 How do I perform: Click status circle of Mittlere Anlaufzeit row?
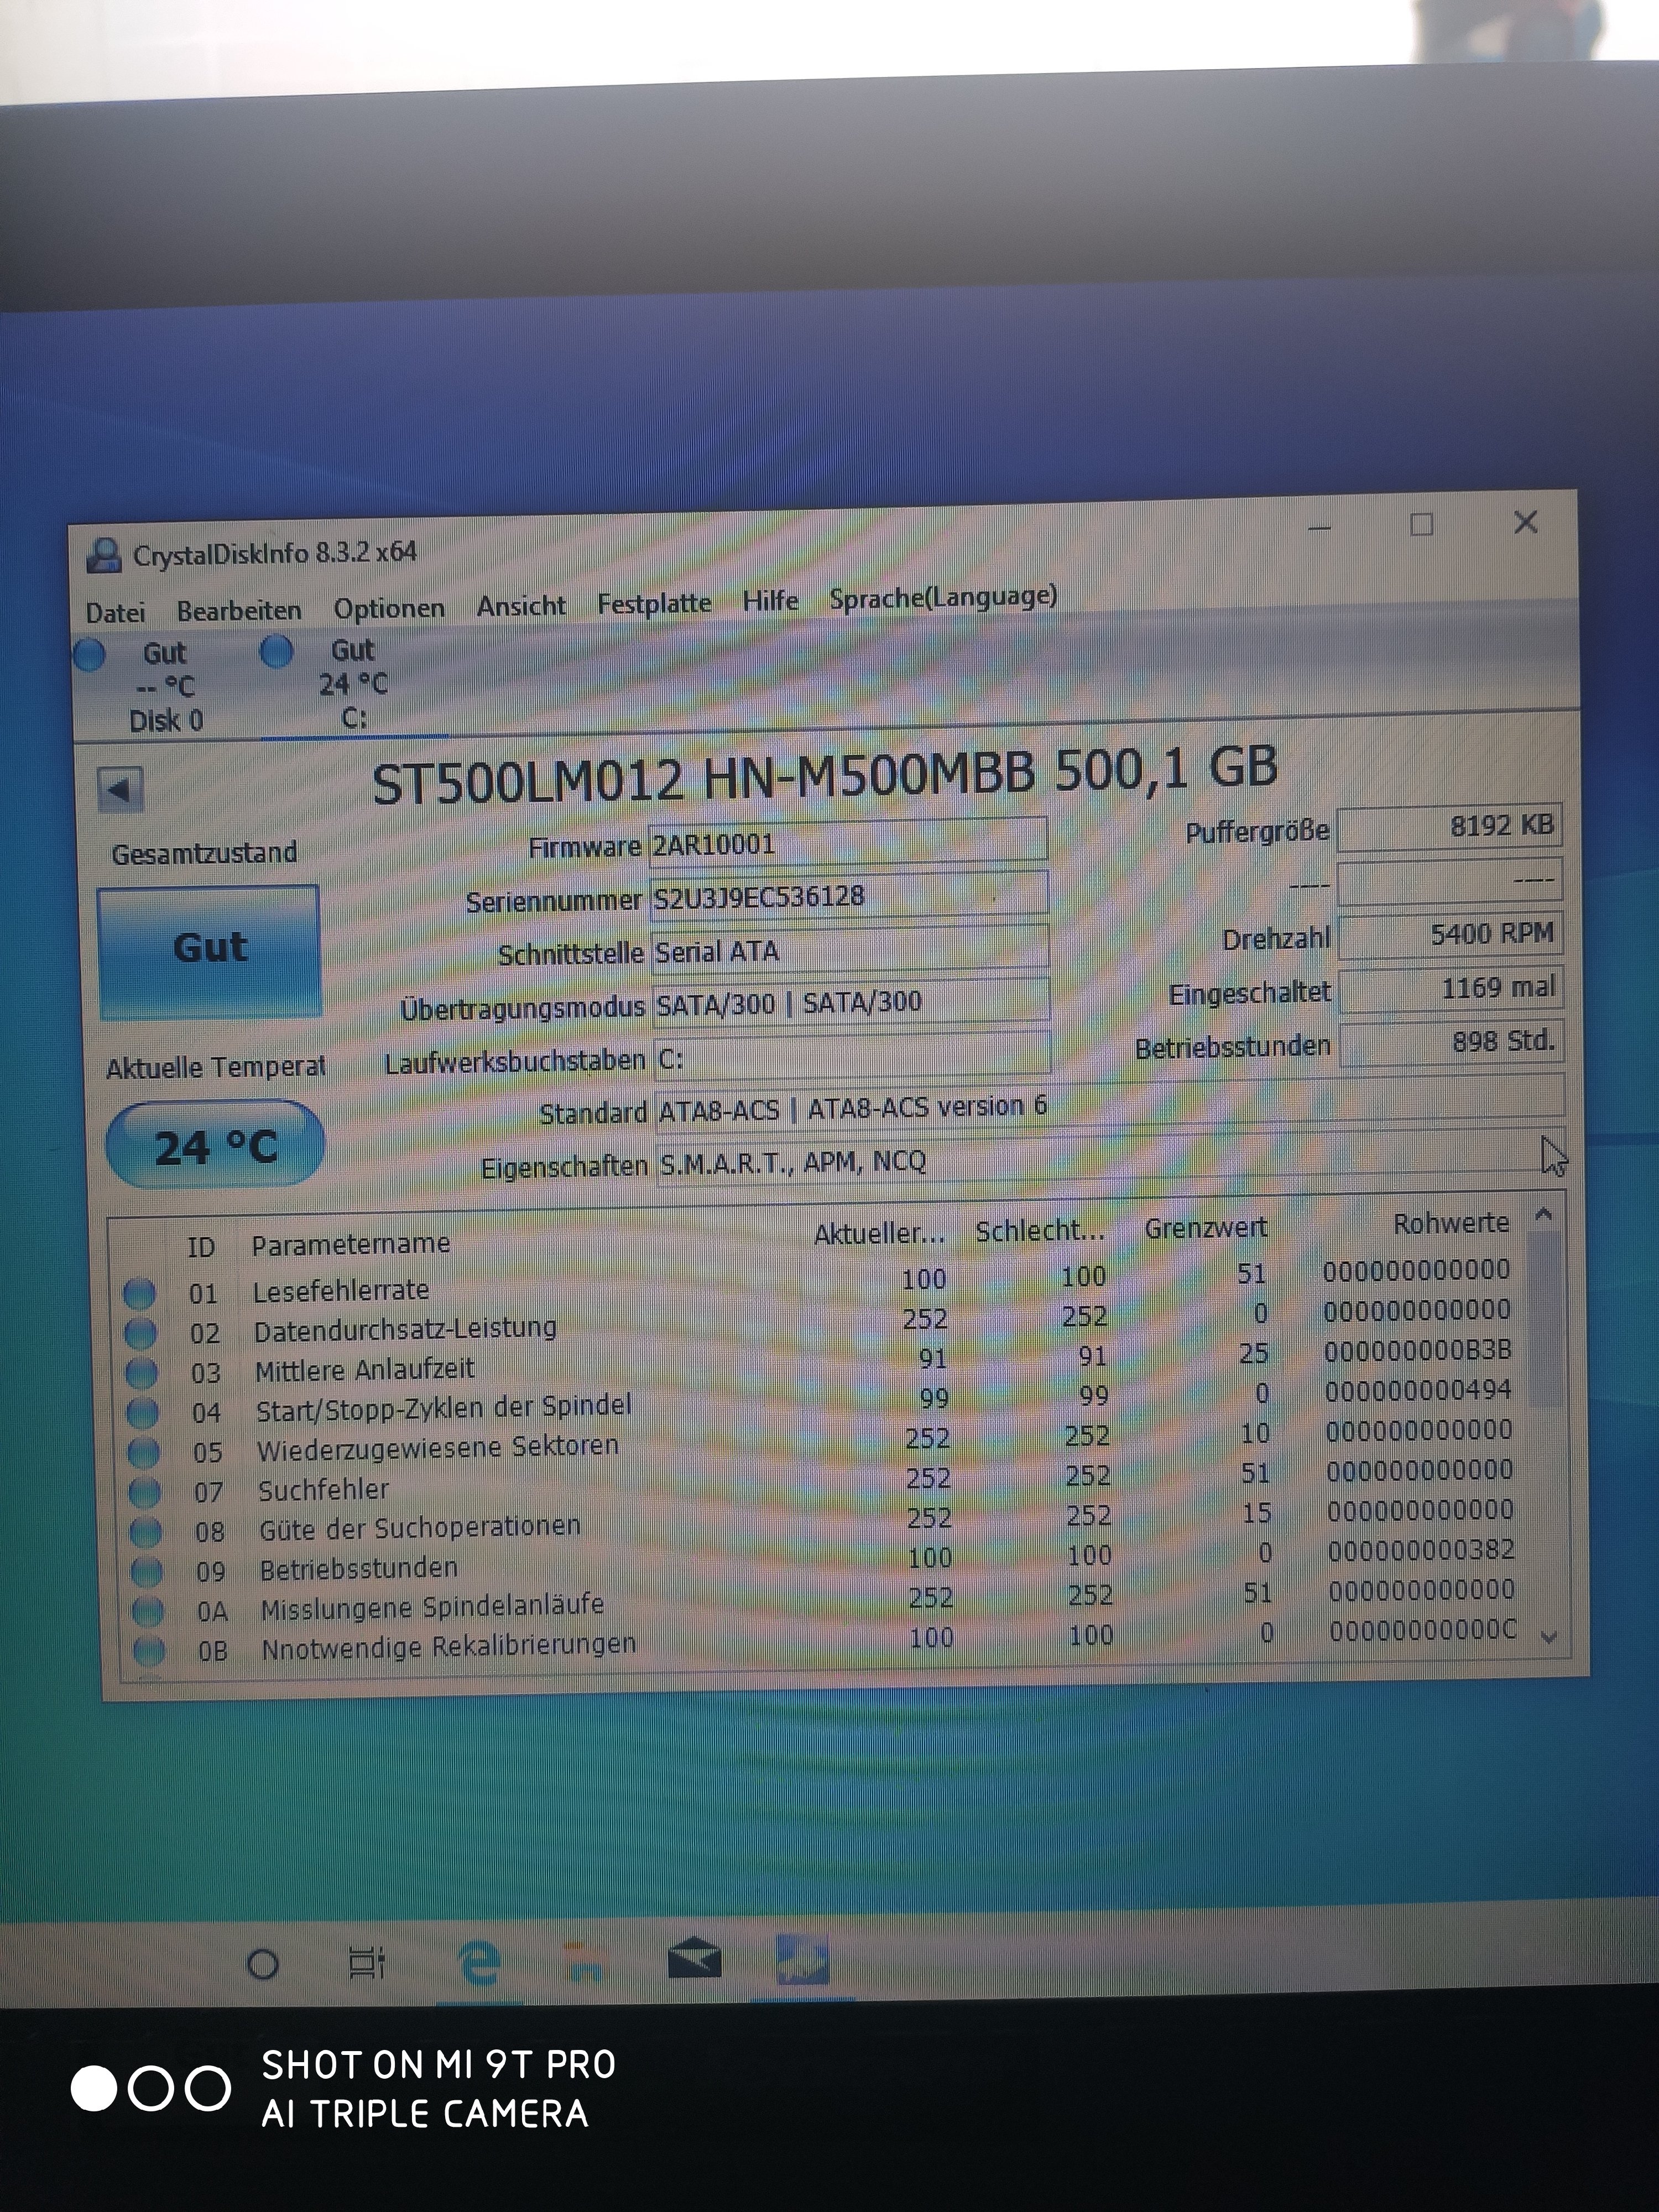coord(141,1374)
